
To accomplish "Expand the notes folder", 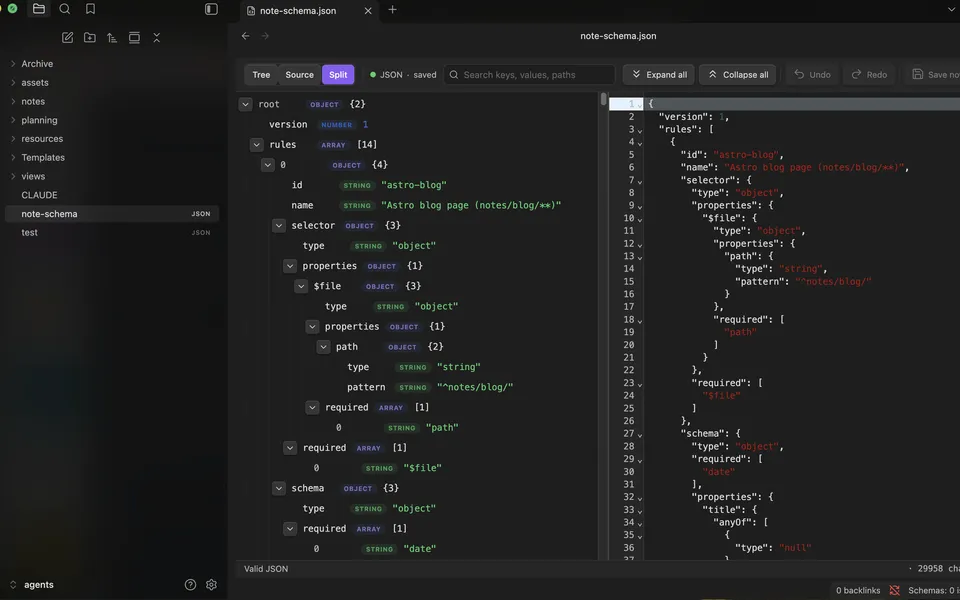I will coord(112,101).
